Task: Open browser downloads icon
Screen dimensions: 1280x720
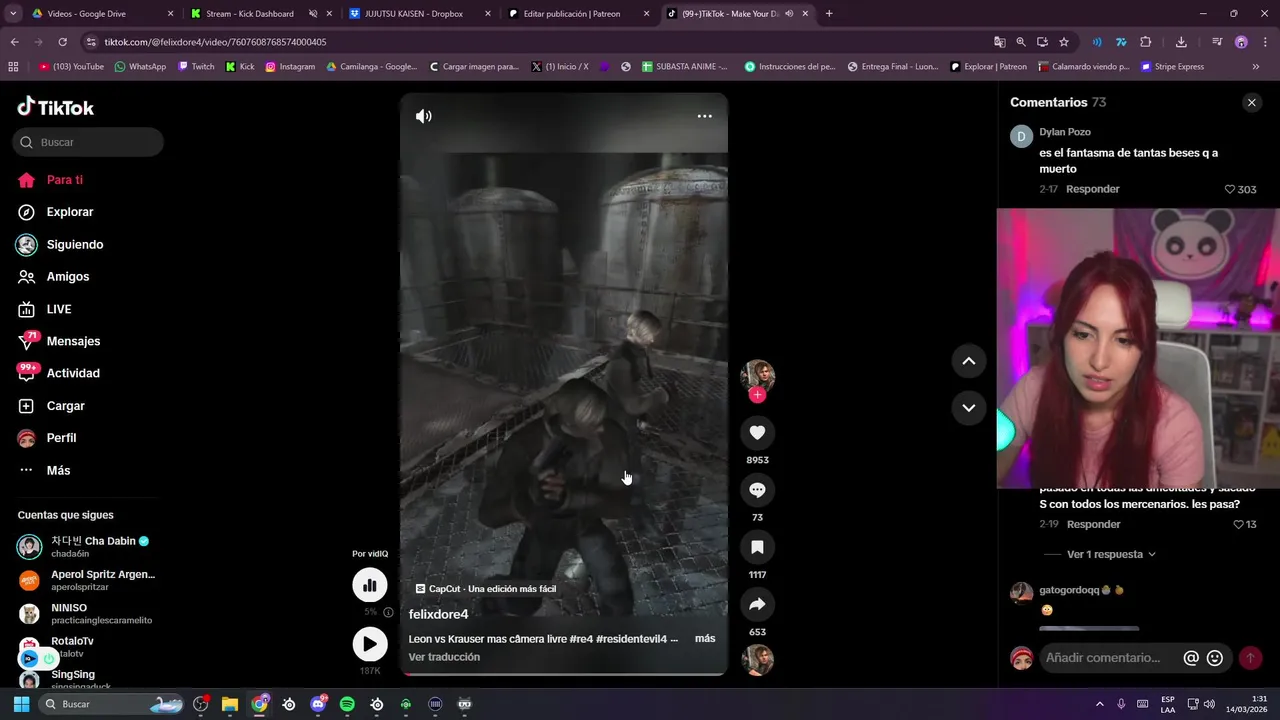Action: [1181, 42]
